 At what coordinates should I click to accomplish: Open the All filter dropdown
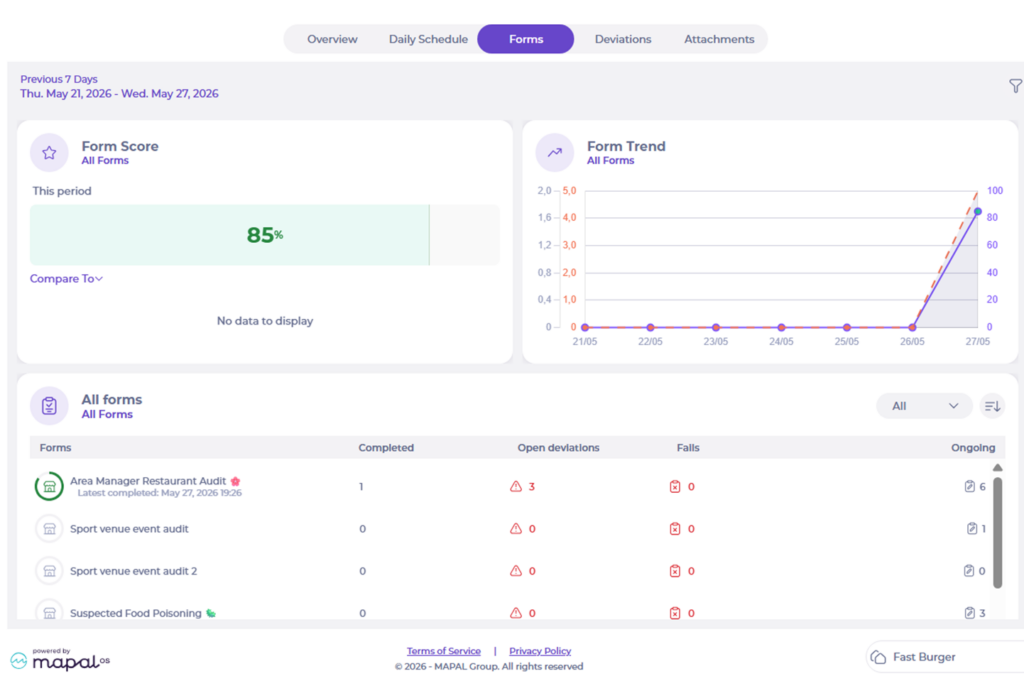(924, 406)
